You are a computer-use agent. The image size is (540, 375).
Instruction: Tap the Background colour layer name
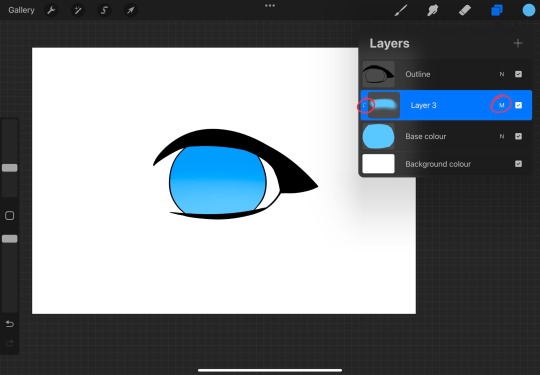tap(438, 164)
